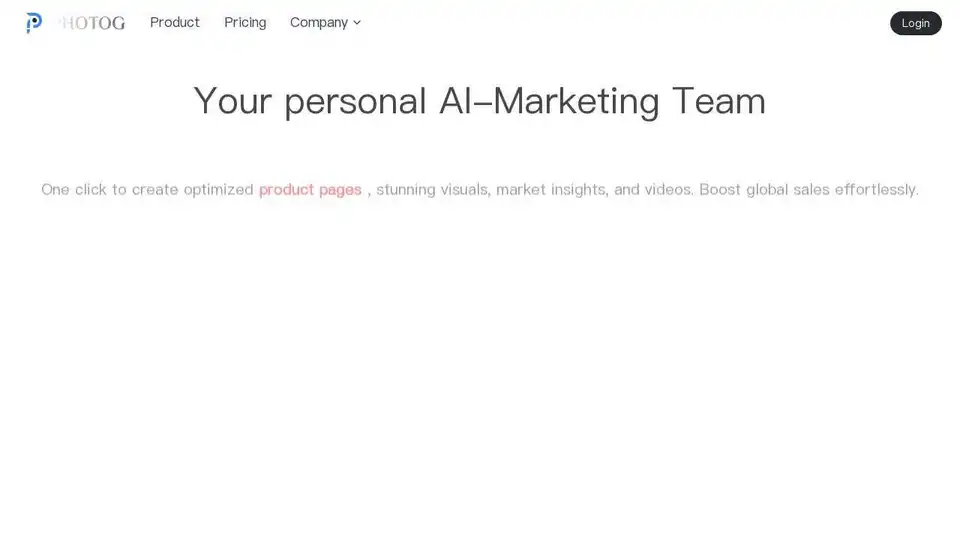The height and width of the screenshot is (540, 960).
Task: Click the blue Photog P logo icon
Action: pos(34,23)
